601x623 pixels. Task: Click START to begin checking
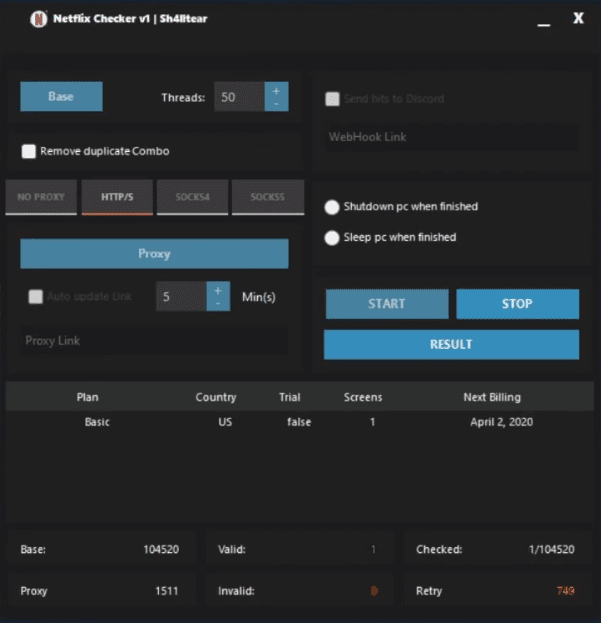(387, 304)
